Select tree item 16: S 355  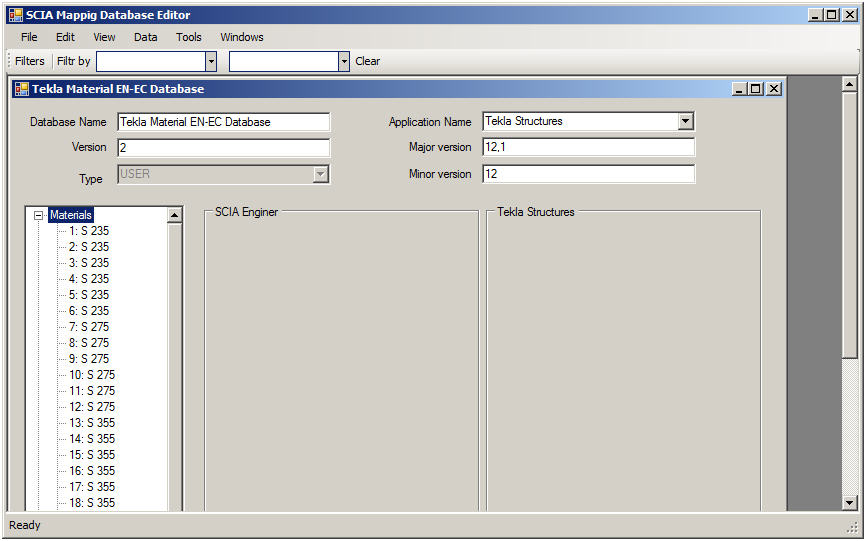(x=92, y=471)
